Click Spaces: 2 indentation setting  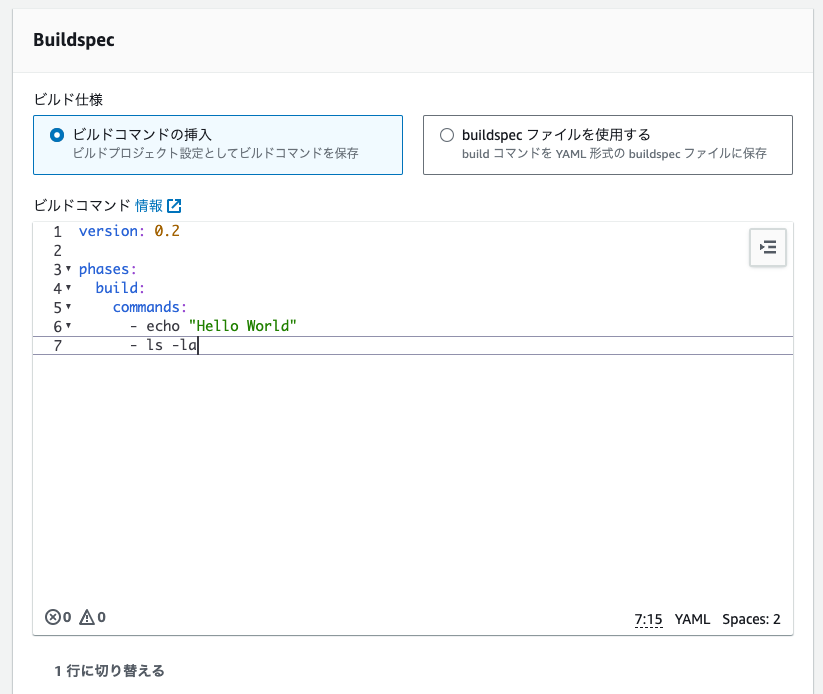(751, 619)
